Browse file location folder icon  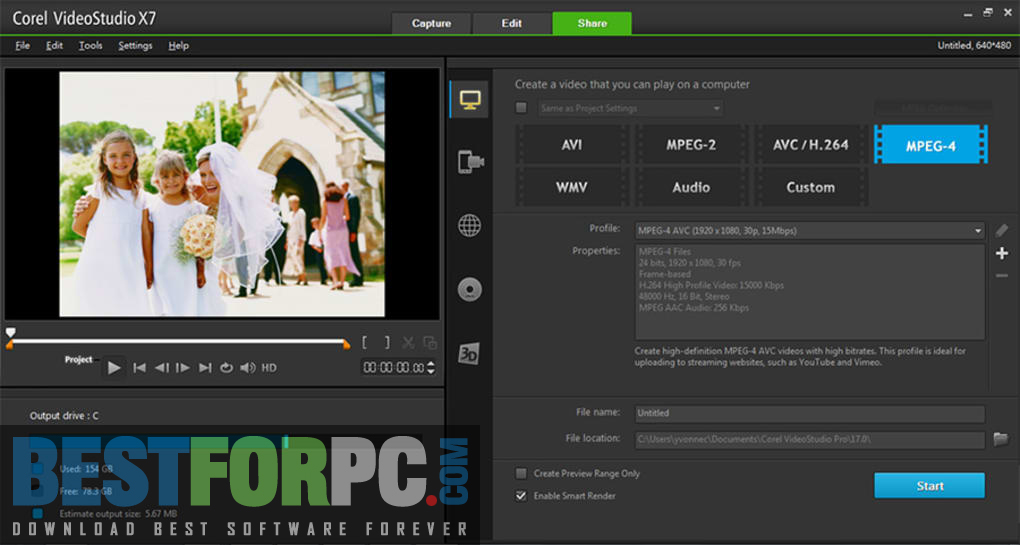pyautogui.click(x=1000, y=440)
